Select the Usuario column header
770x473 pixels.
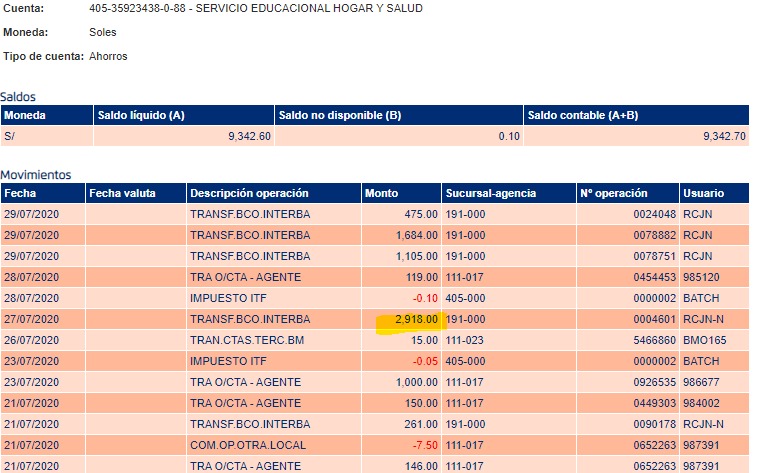[703, 193]
